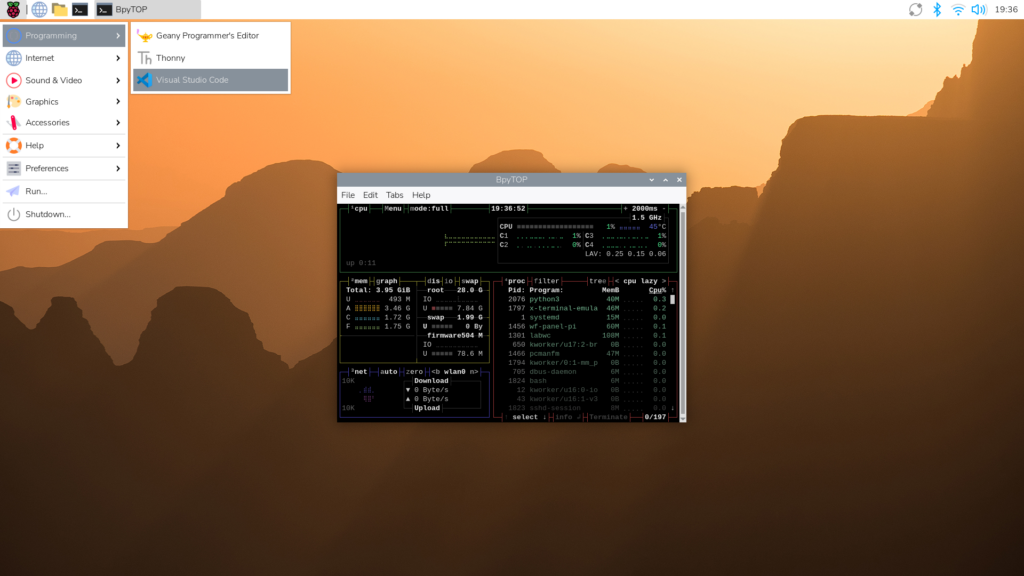Screen dimensions: 1024x576
Task: Open the Tabs menu in BpyTOP window
Action: tap(394, 195)
